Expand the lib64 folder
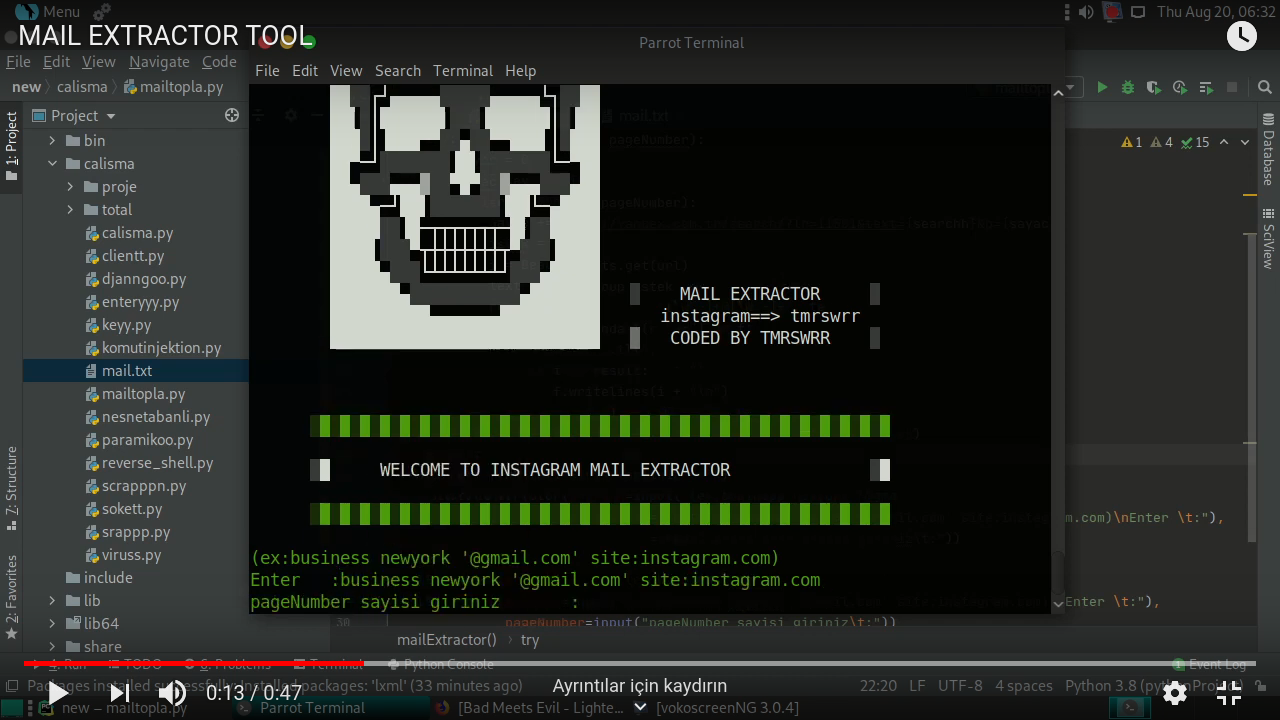This screenshot has height=720, width=1280. [52, 623]
